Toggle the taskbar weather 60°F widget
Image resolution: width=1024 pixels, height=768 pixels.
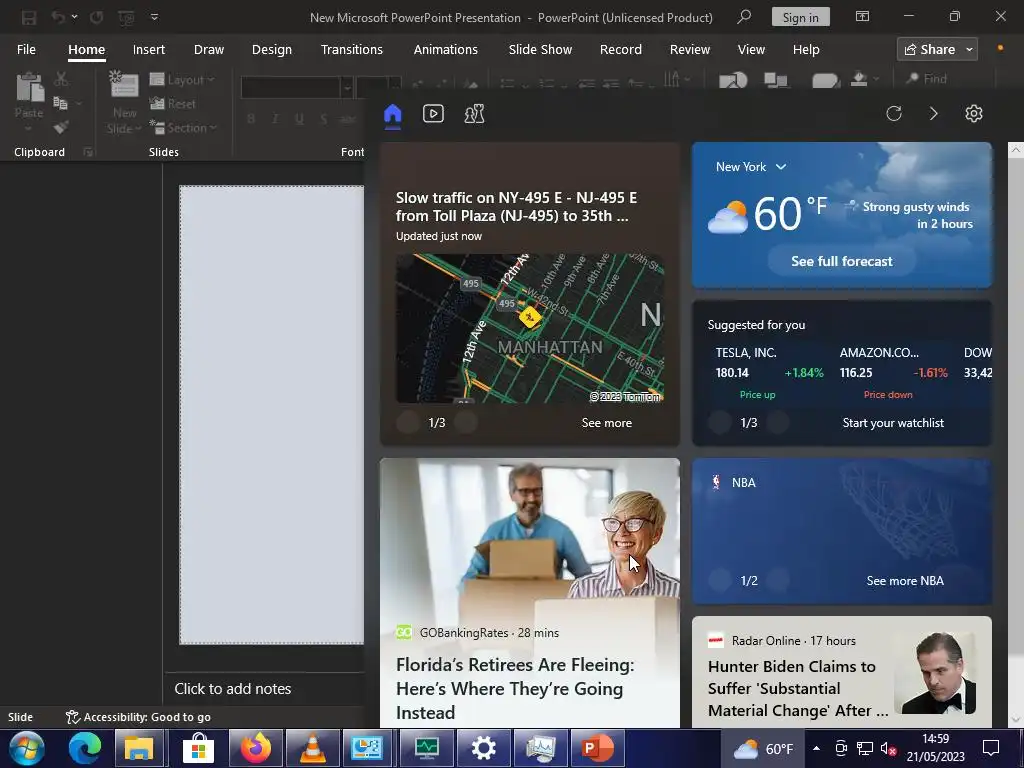tap(763, 748)
